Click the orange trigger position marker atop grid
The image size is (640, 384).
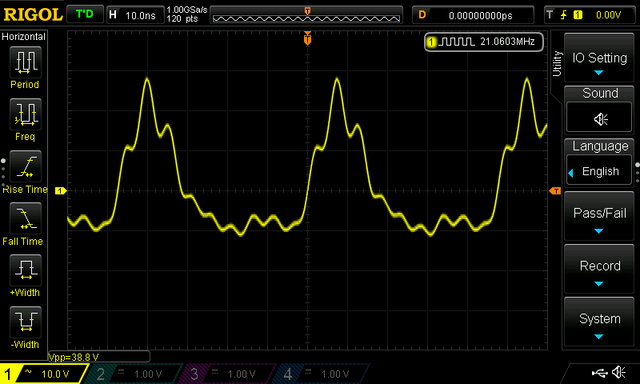tap(307, 38)
